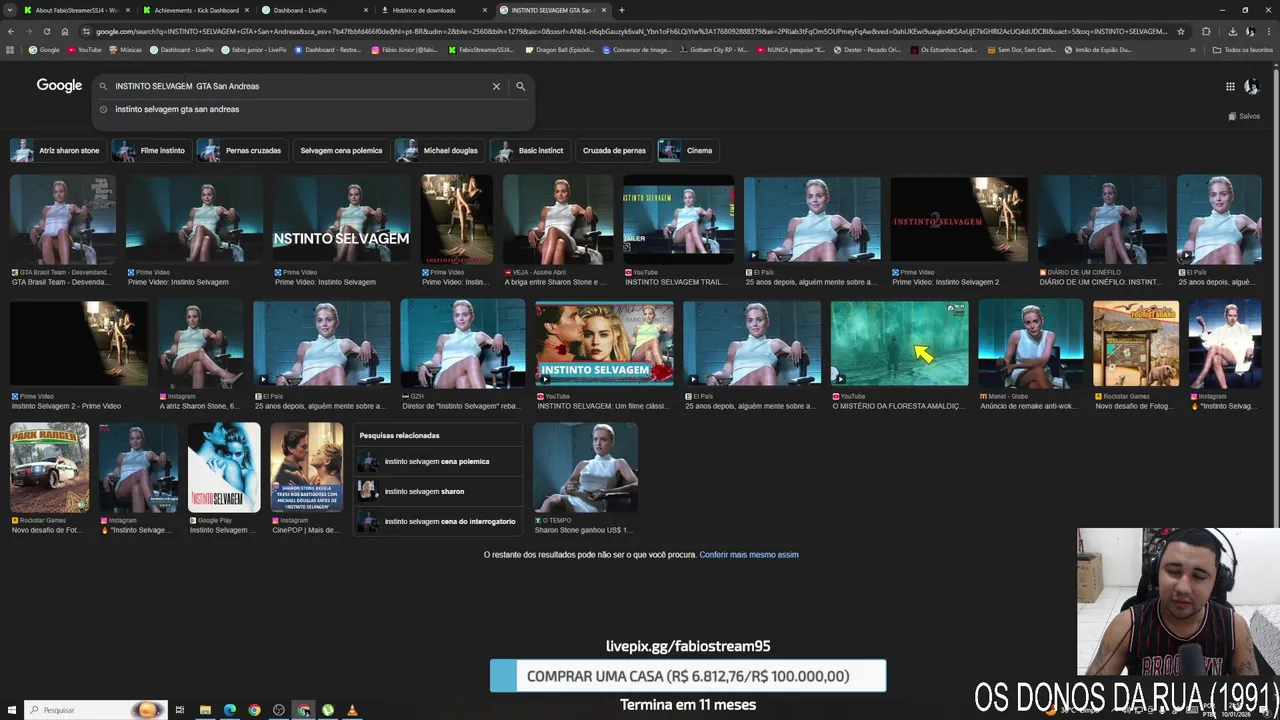Click the Google search text field
1280x720 pixels.
[300, 86]
